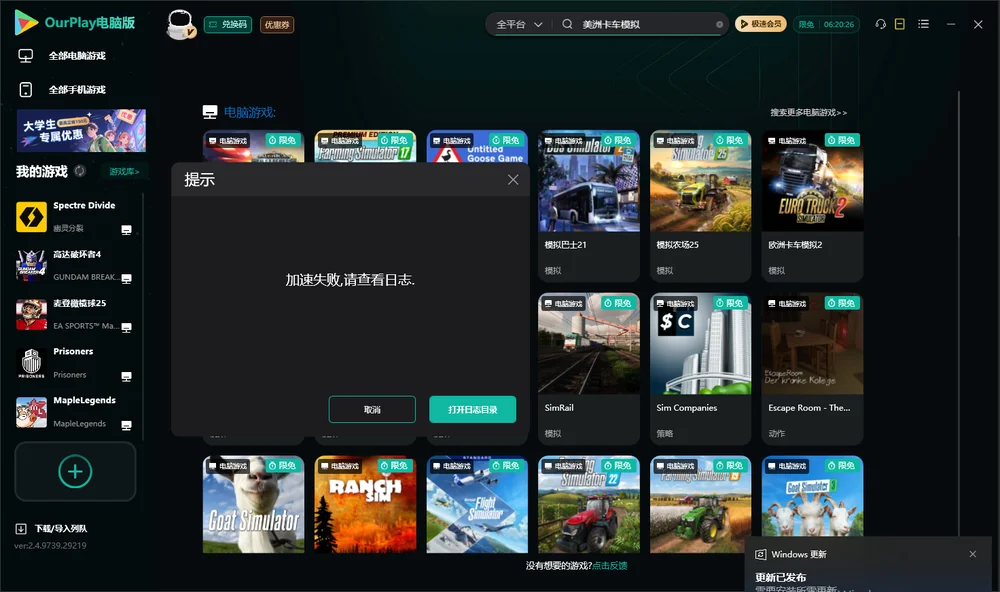Open the 极速会员 membership button
1000x592 pixels.
click(761, 24)
